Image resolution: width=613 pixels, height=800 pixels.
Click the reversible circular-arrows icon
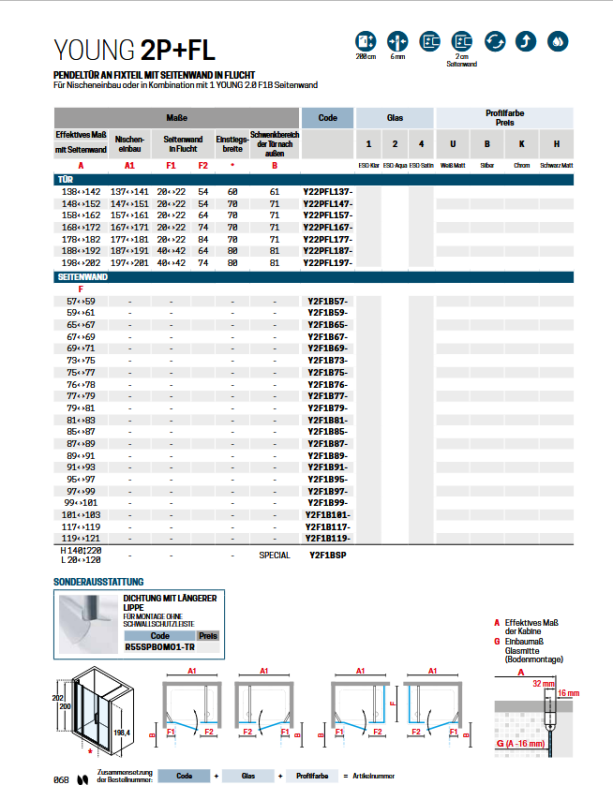coord(495,41)
